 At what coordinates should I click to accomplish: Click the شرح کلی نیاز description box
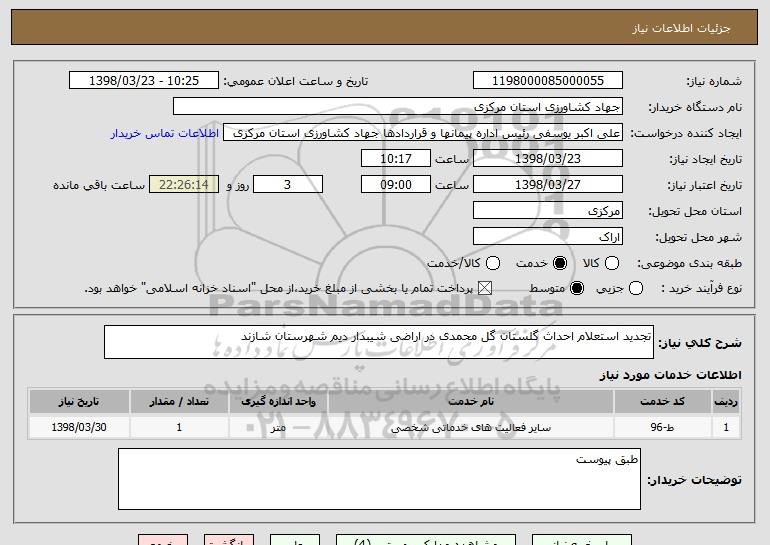[379, 342]
